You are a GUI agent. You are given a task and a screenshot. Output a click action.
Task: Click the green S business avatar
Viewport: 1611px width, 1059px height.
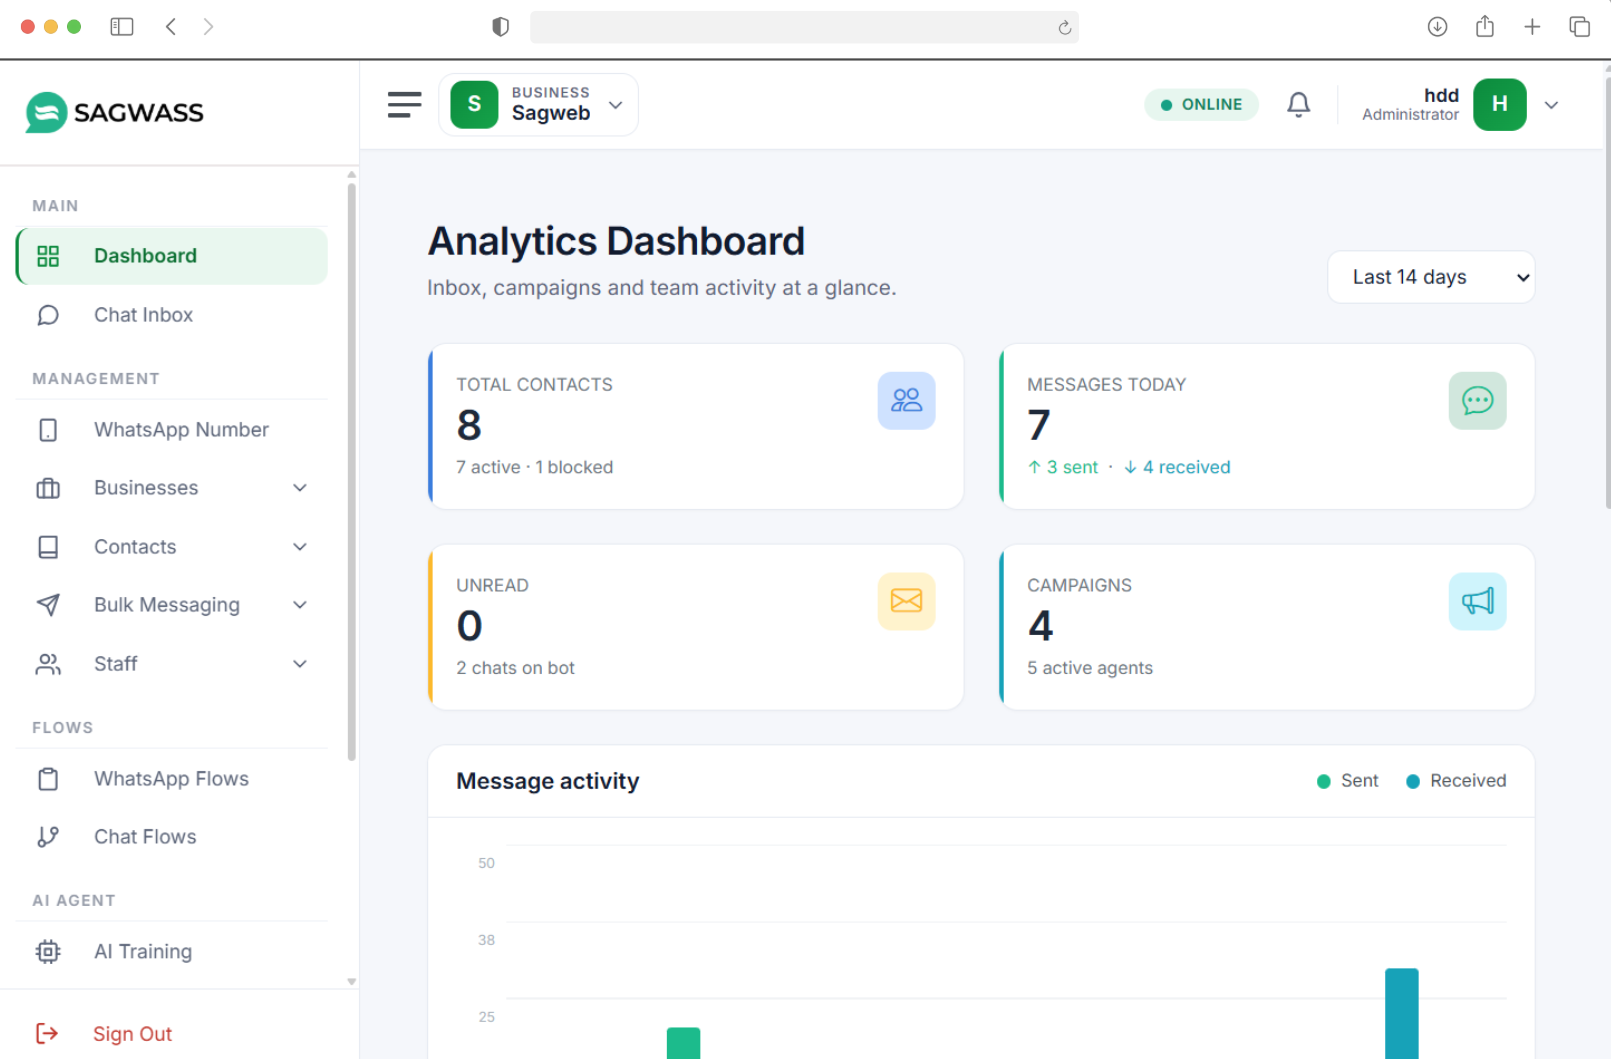[474, 105]
